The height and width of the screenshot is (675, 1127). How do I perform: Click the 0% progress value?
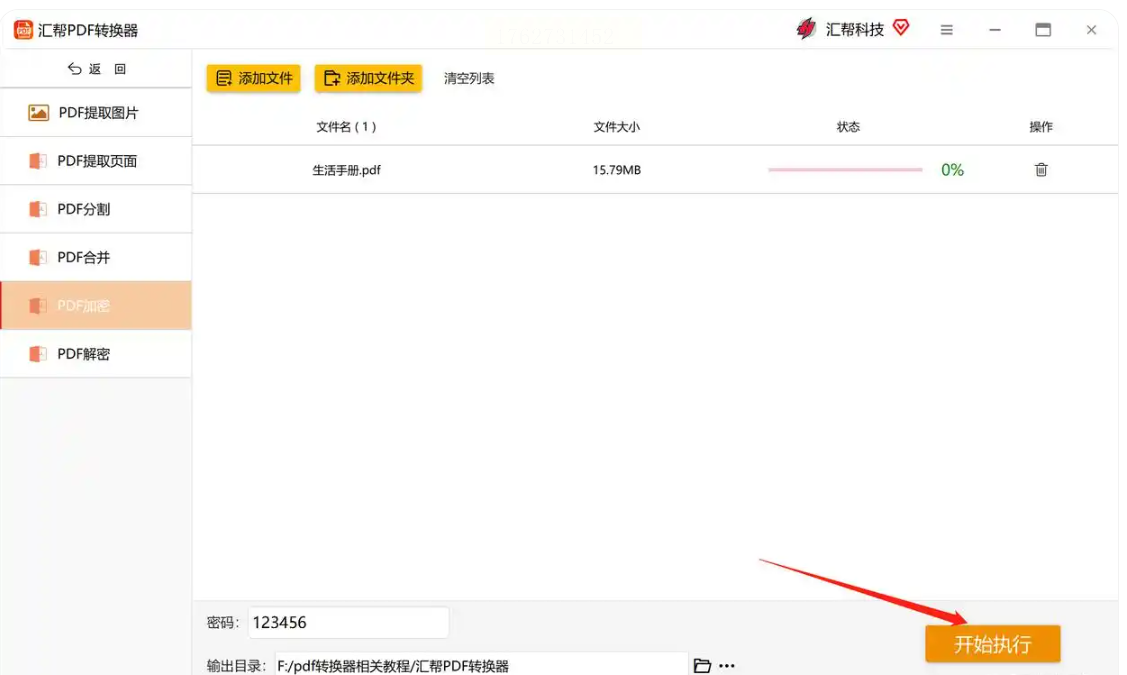tap(952, 170)
